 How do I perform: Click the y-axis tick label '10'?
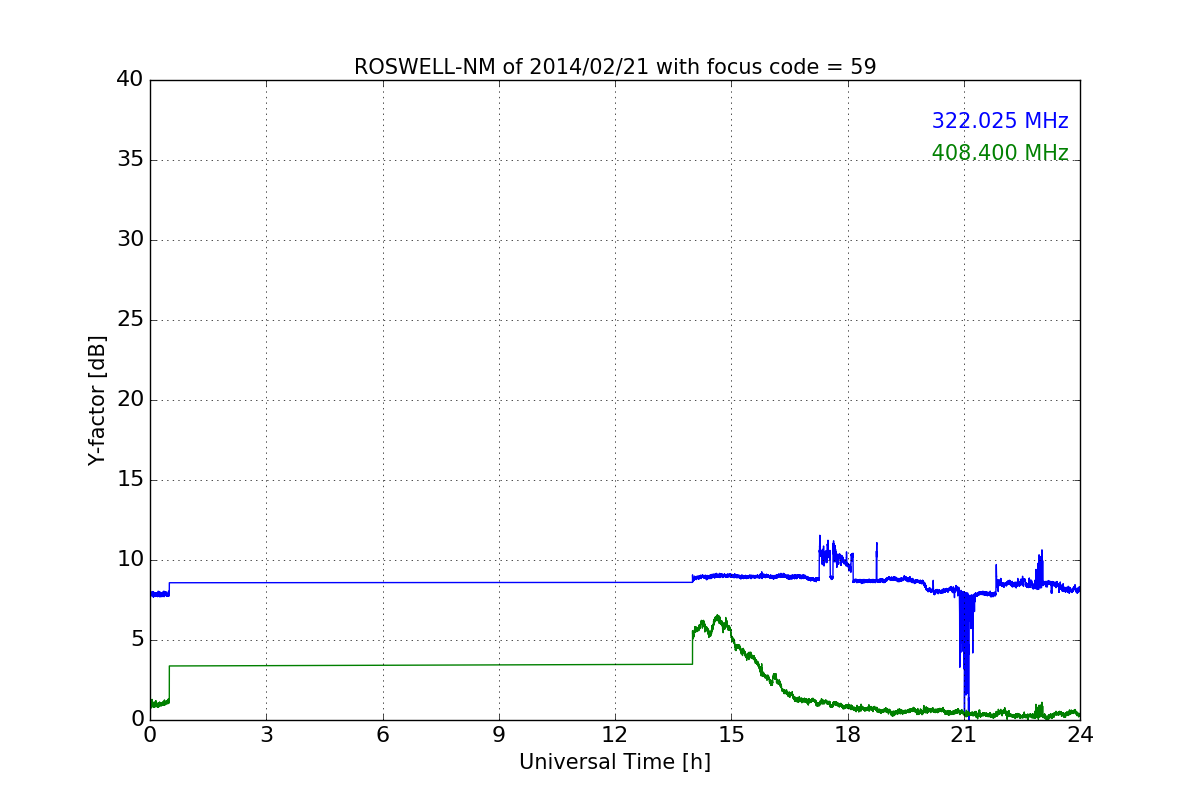click(x=131, y=560)
